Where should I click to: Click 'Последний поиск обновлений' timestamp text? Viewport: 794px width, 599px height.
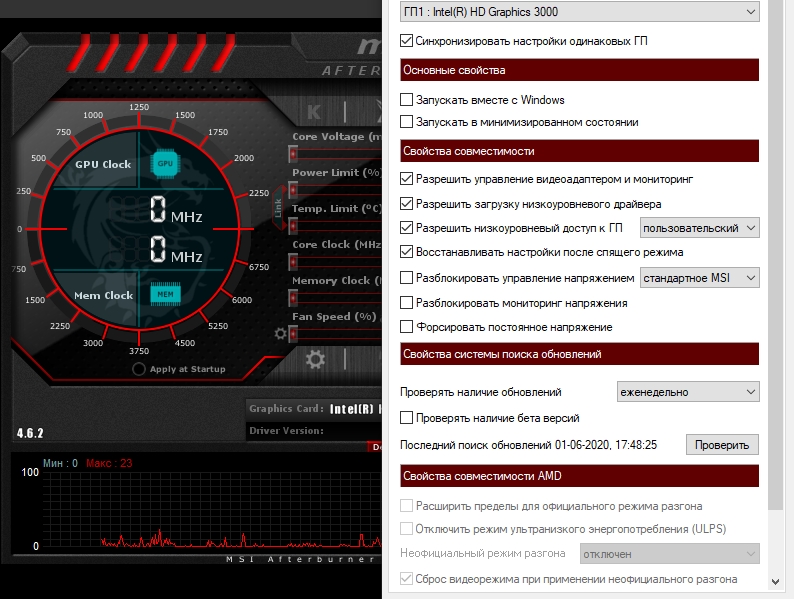[x=528, y=445]
